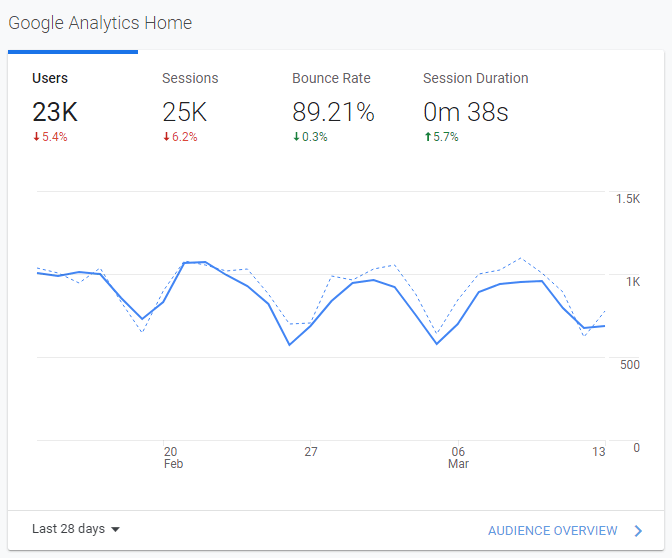Image resolution: width=672 pixels, height=558 pixels.
Task: Click the 1K y-axis label
Action: pos(633,282)
